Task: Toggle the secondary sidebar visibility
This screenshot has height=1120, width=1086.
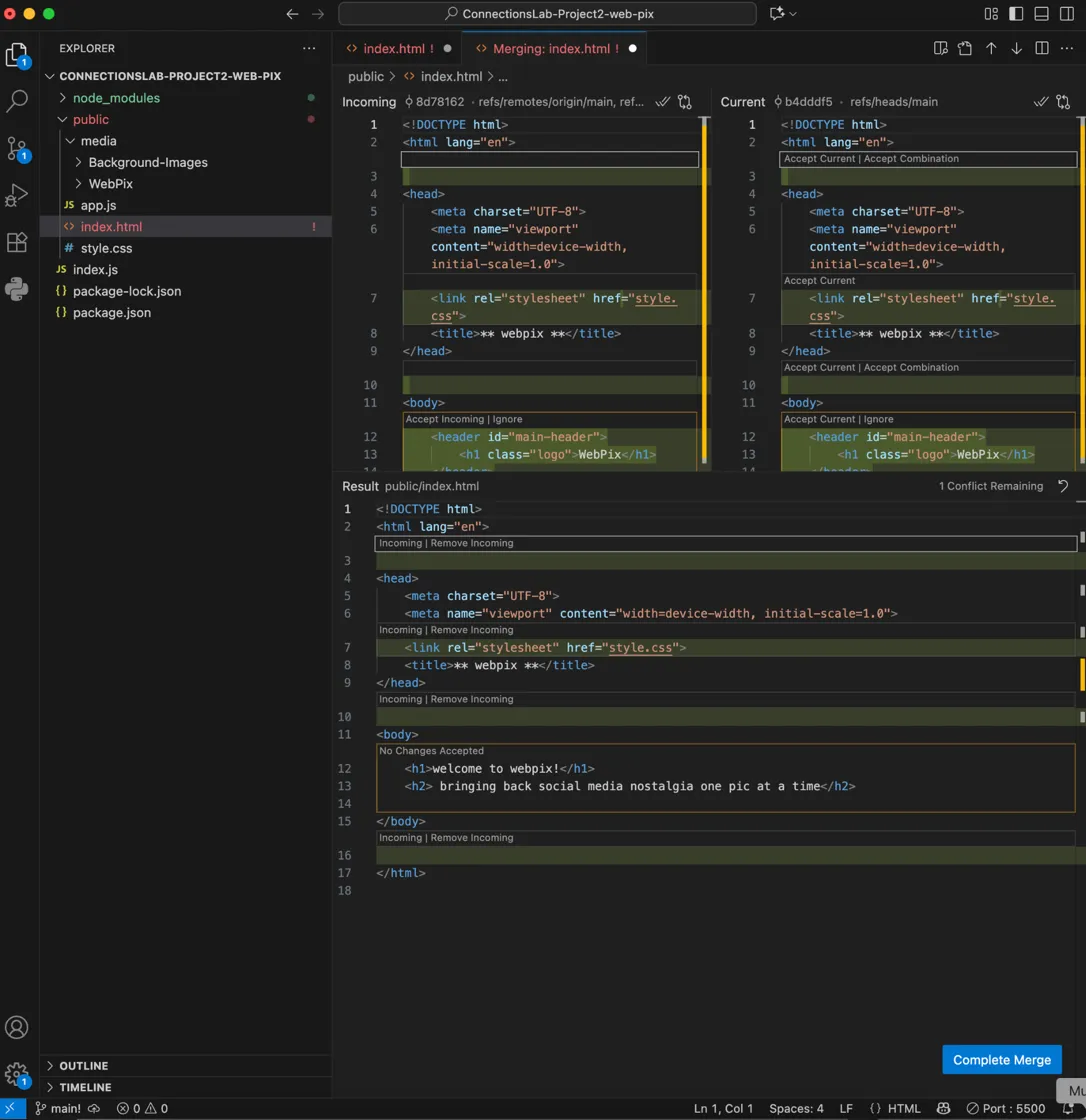Action: tap(1066, 14)
